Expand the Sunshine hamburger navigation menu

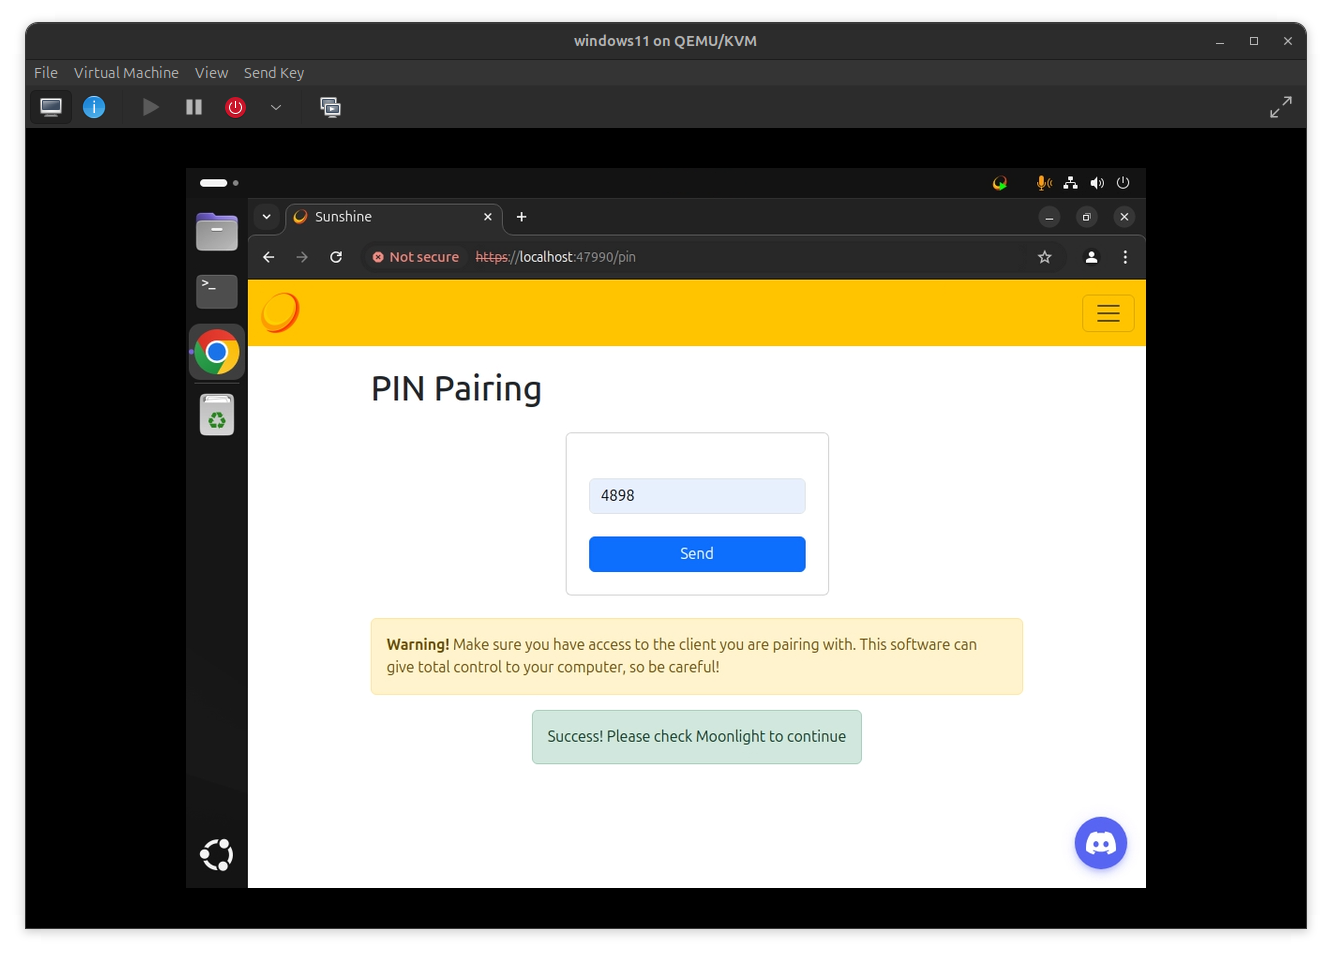(1108, 313)
